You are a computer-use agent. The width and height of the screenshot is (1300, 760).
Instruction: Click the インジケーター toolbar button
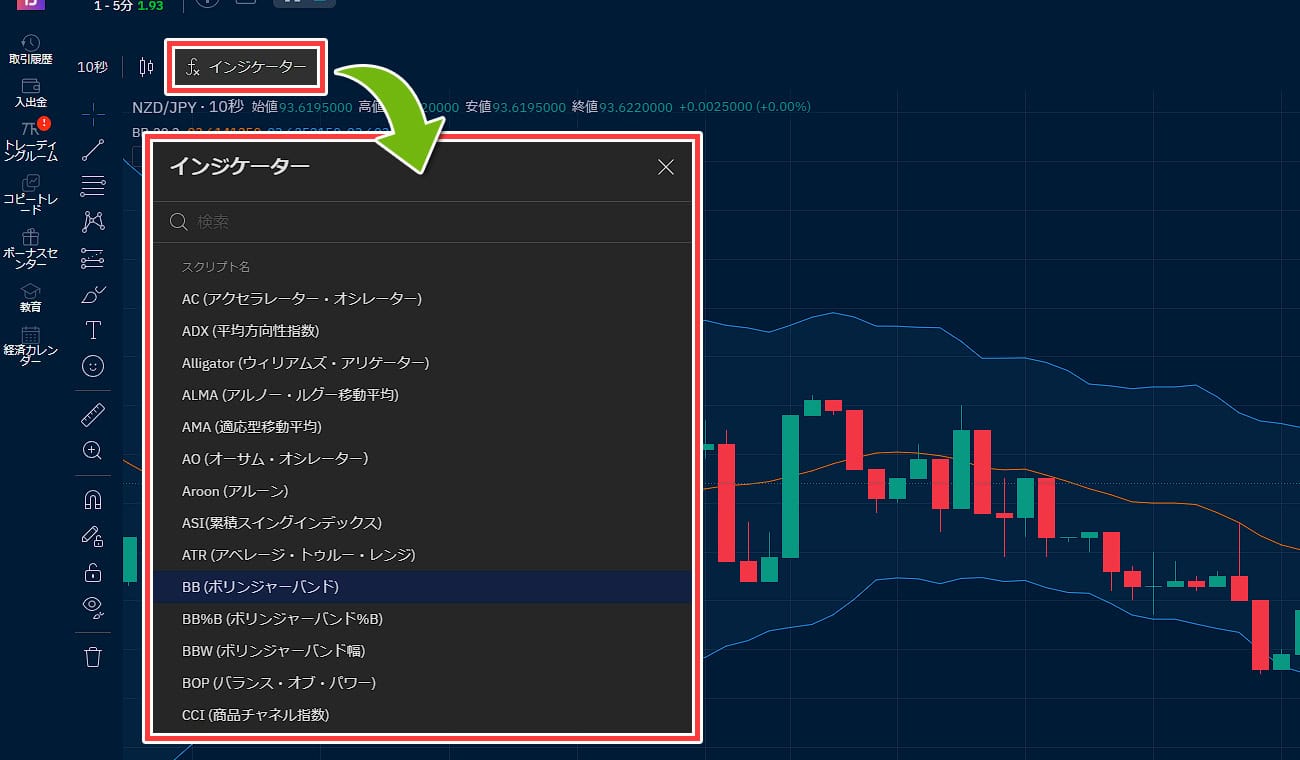click(246, 67)
